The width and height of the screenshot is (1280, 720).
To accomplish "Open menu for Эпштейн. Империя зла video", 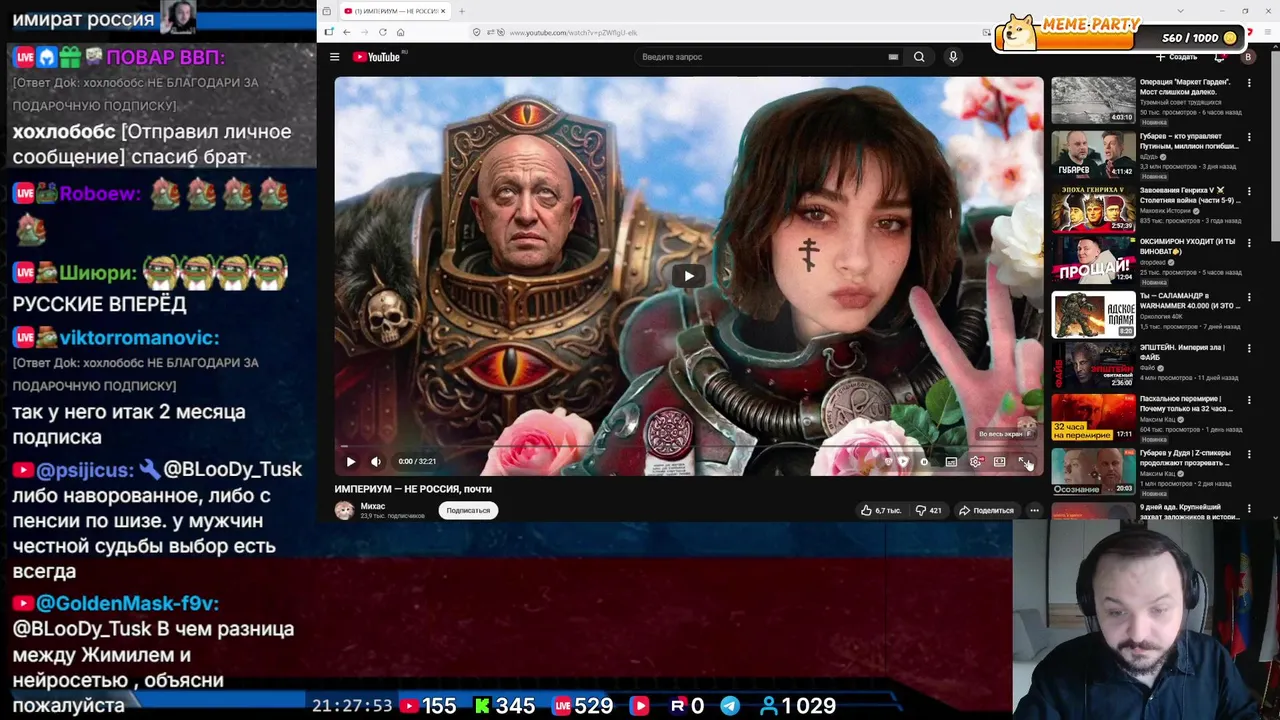I will 1249,348.
